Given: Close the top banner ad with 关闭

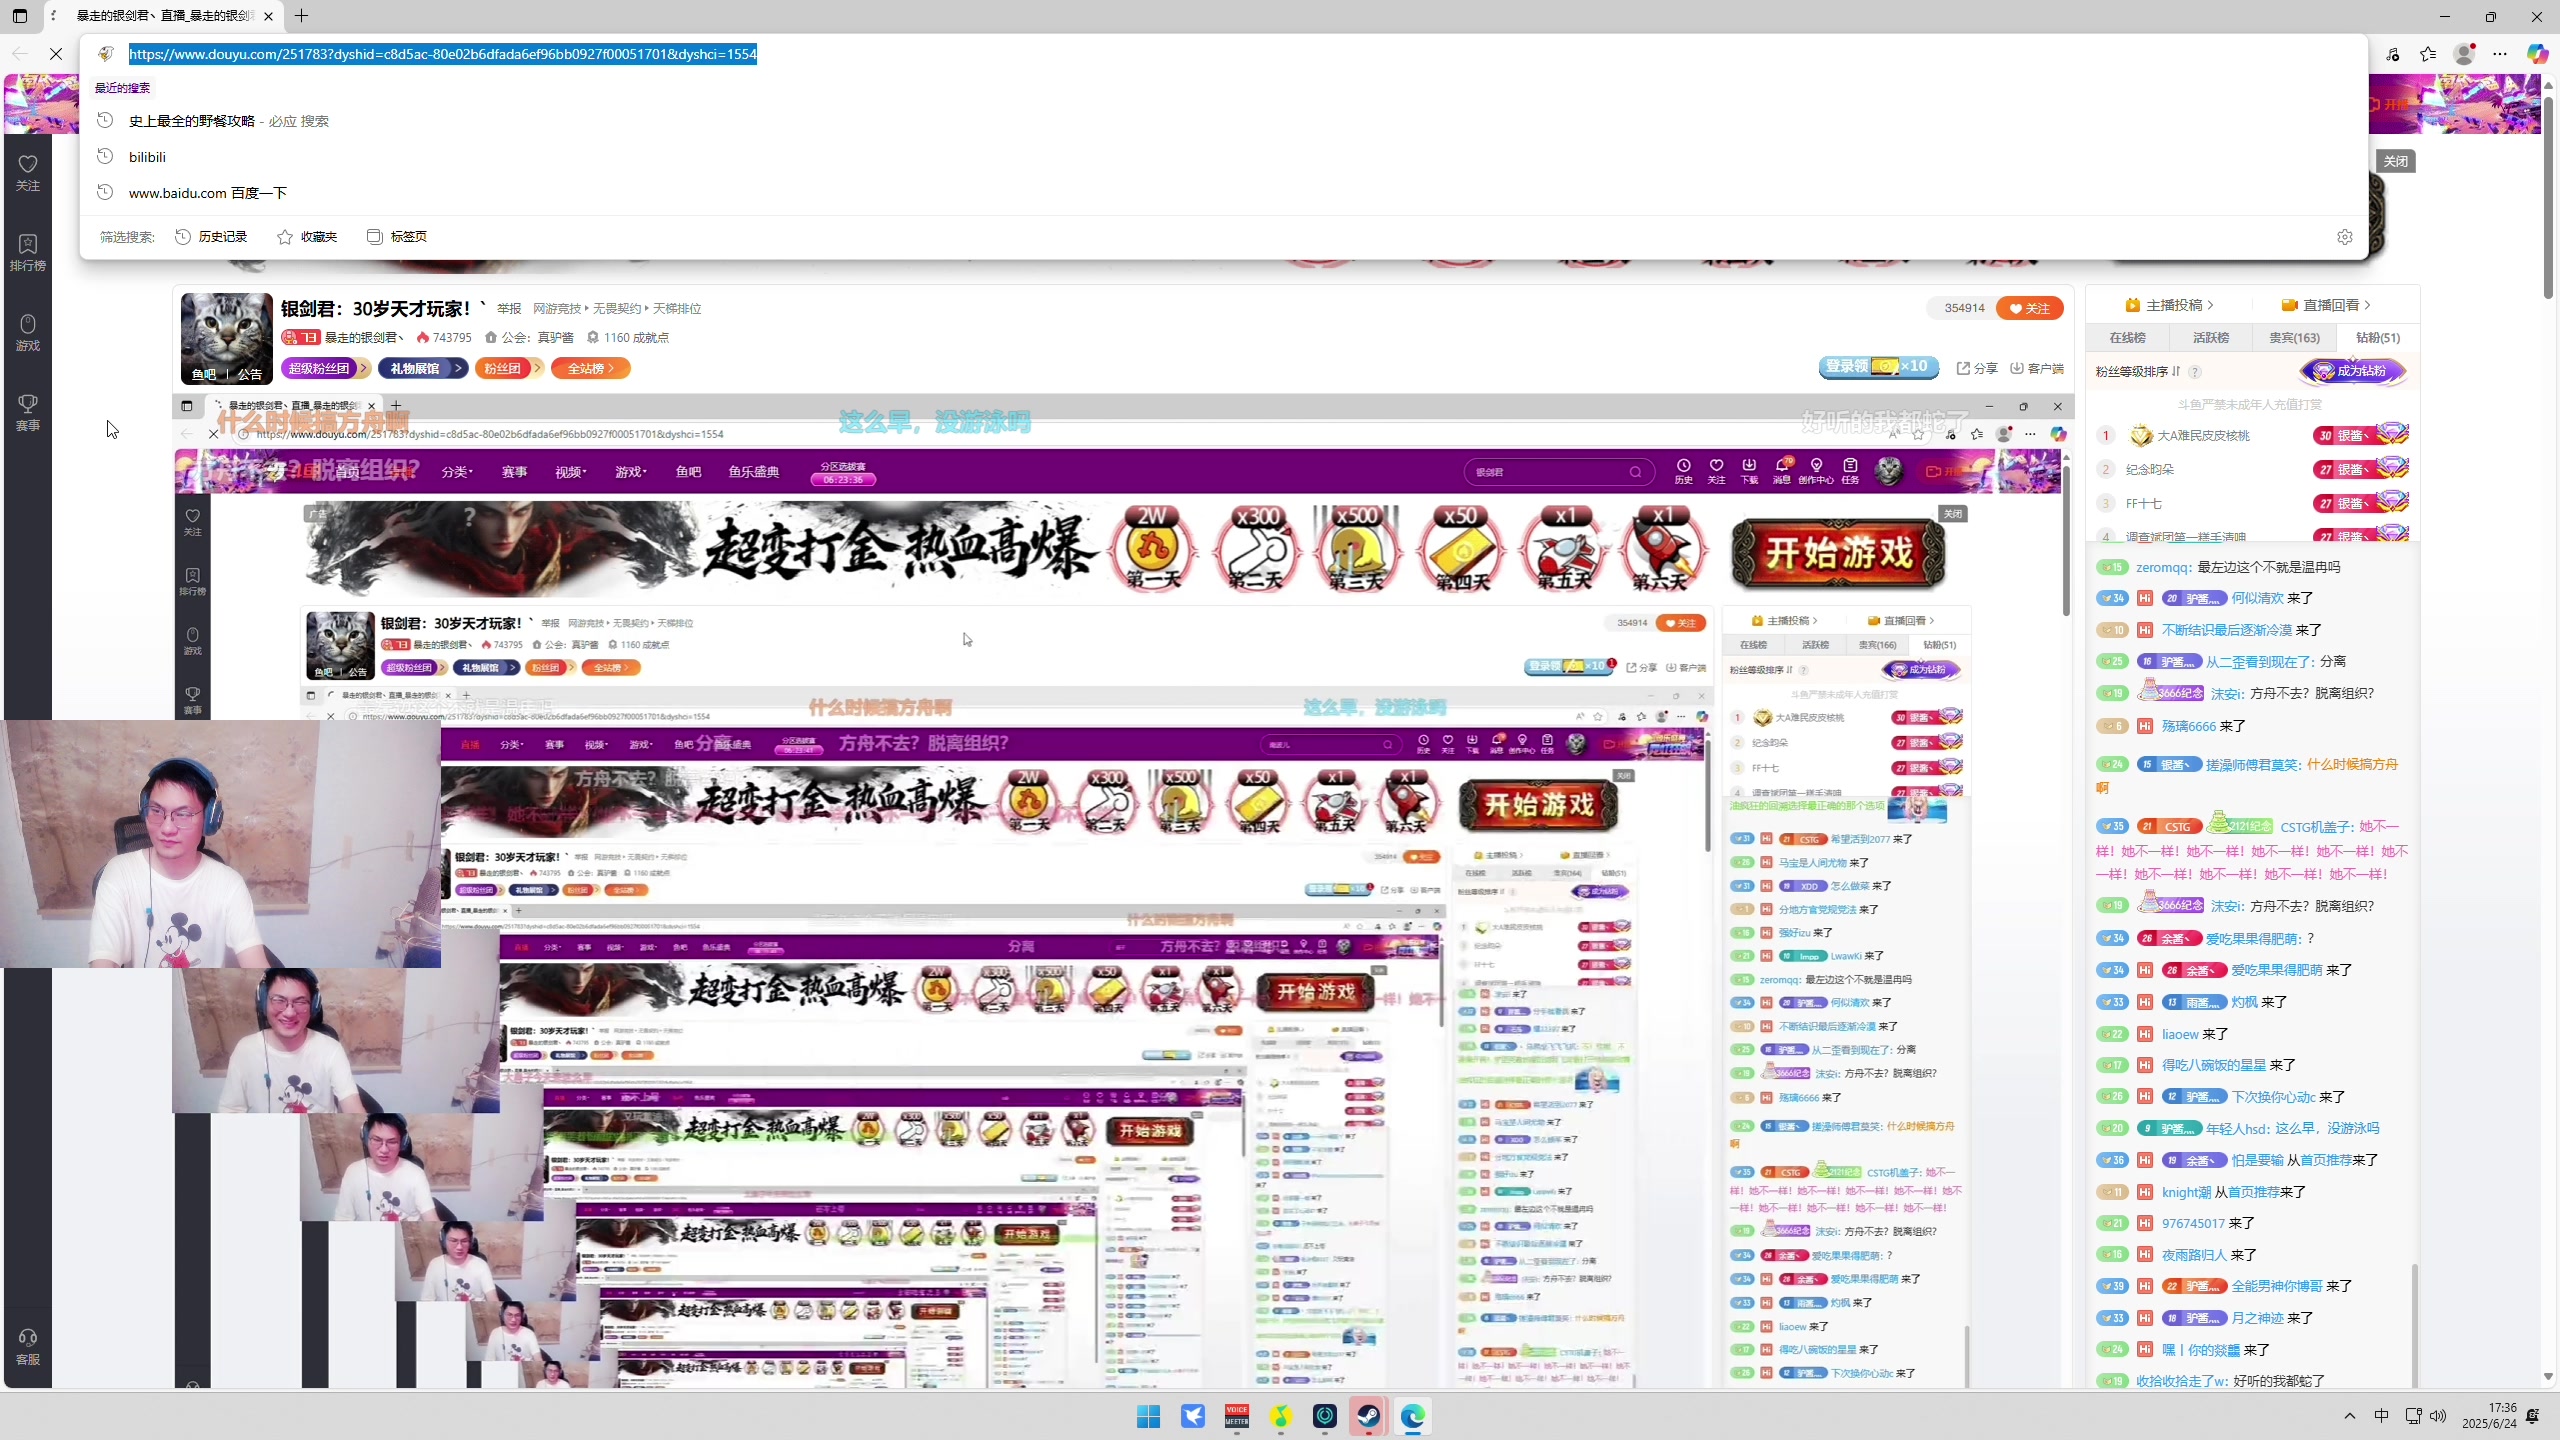Looking at the screenshot, I should (2396, 161).
